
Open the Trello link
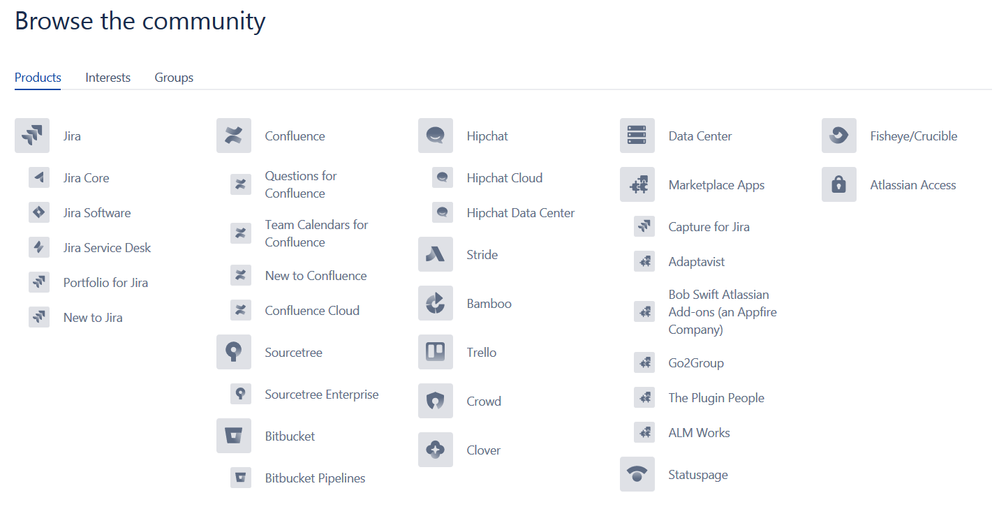pos(482,352)
